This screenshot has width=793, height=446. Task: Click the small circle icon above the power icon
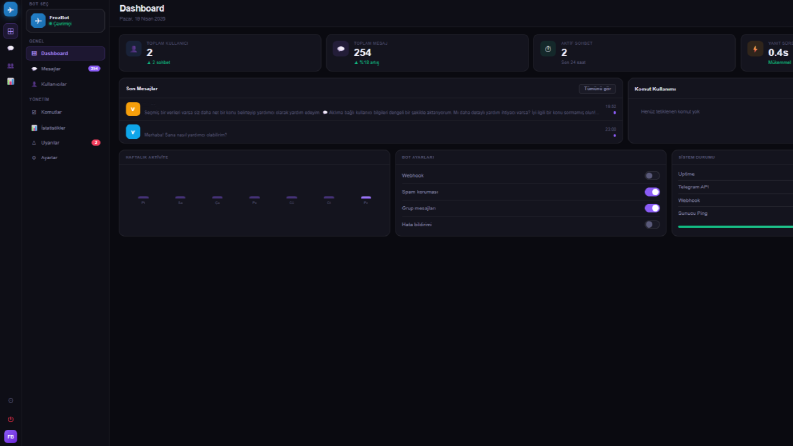click(11, 400)
